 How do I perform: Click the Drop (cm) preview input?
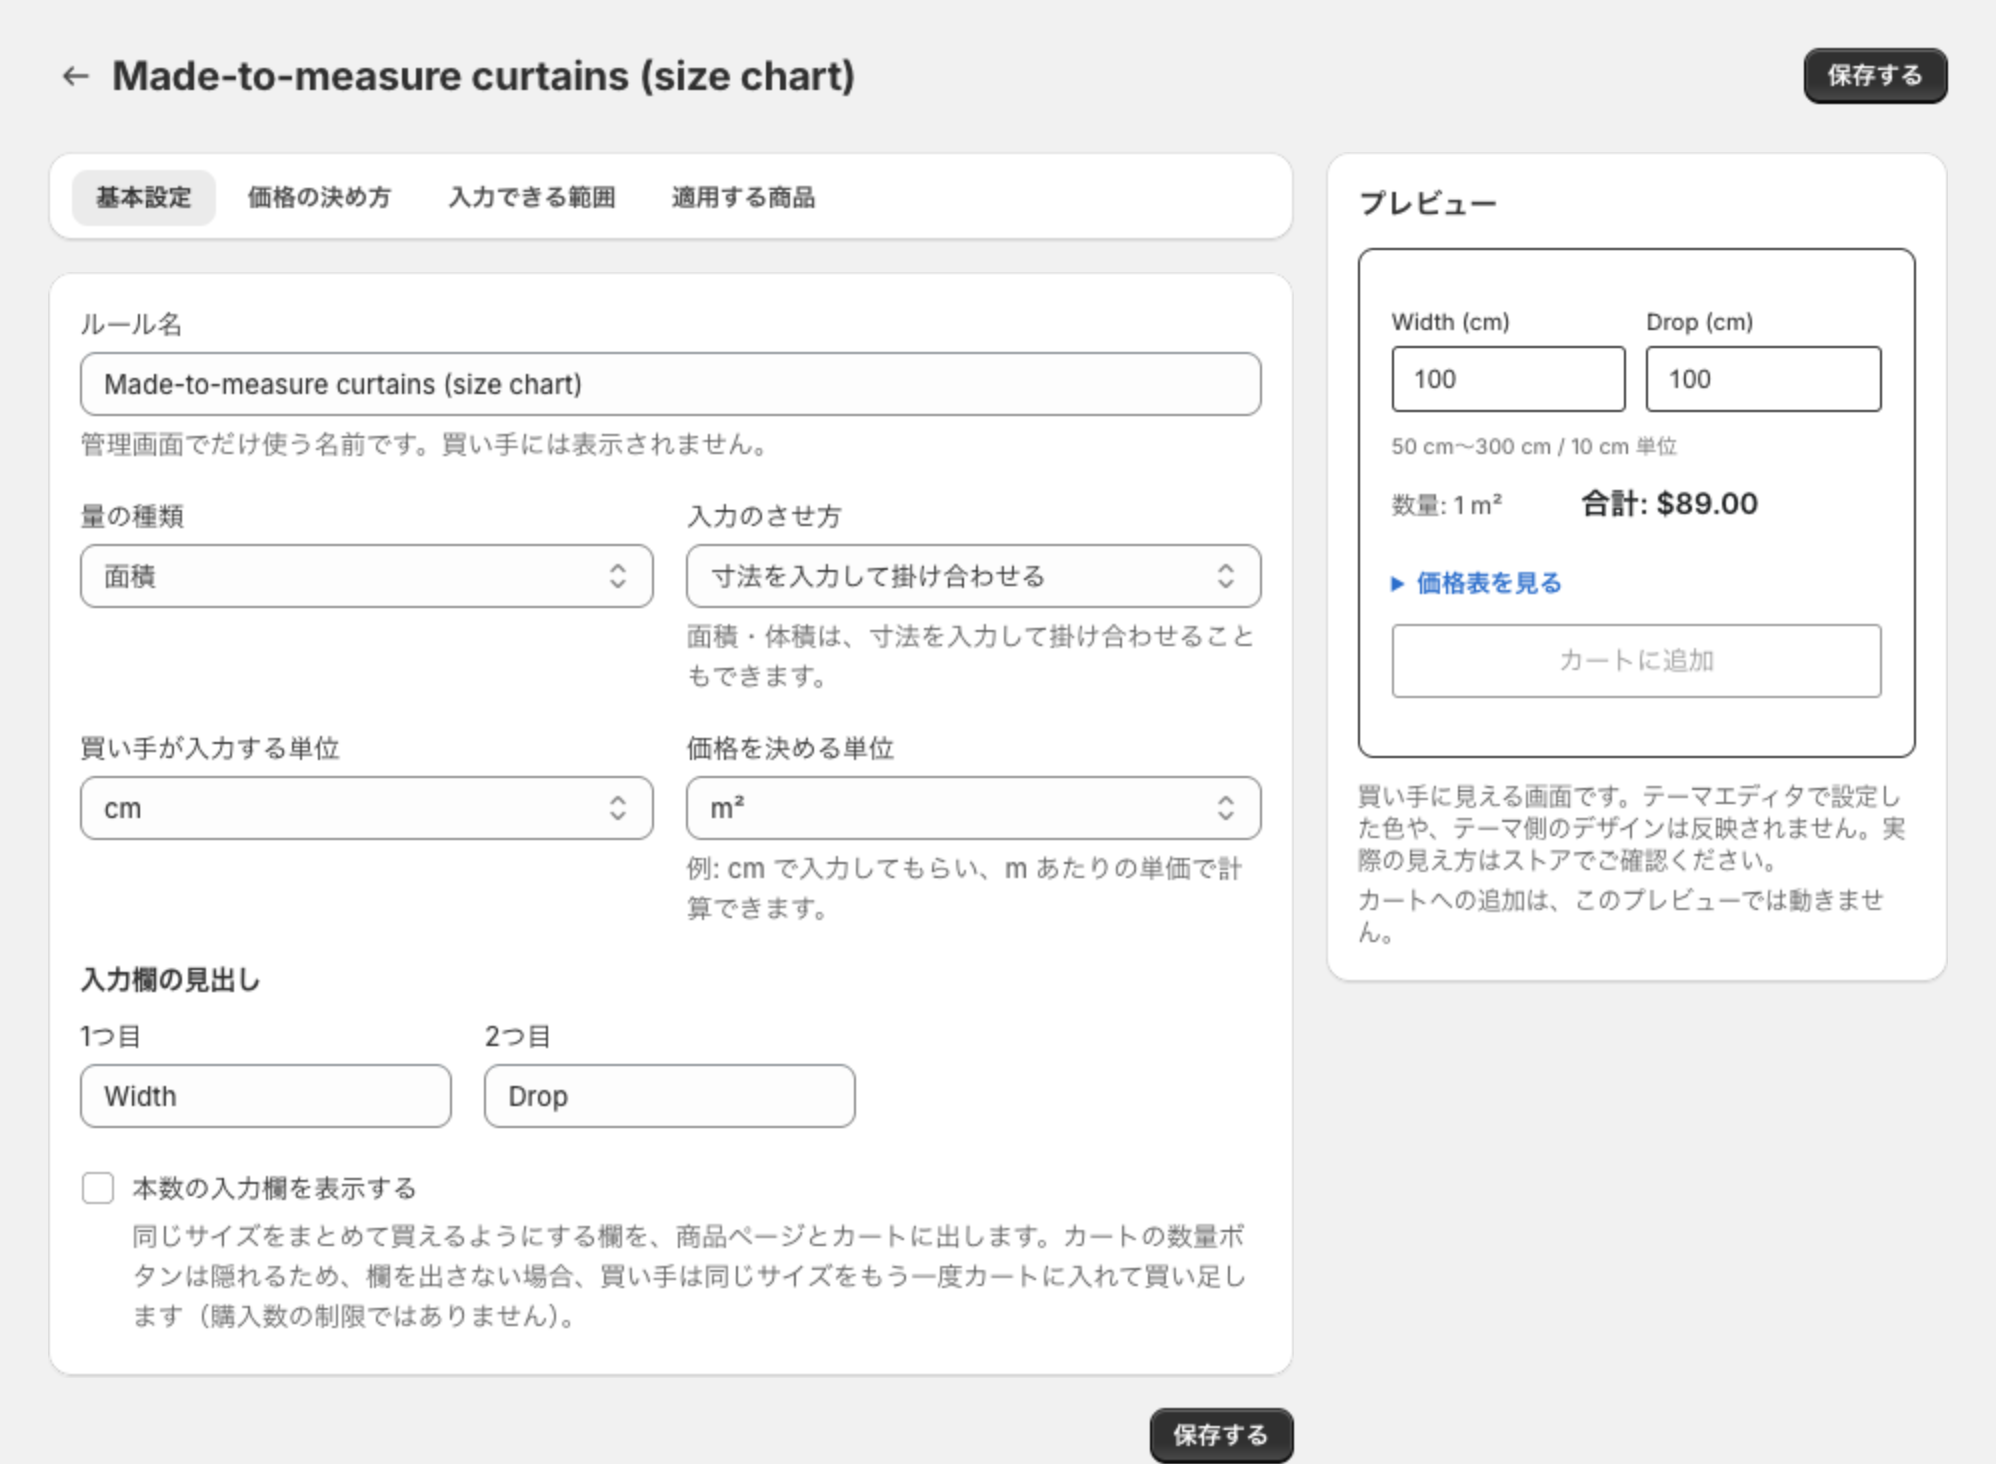click(1763, 379)
